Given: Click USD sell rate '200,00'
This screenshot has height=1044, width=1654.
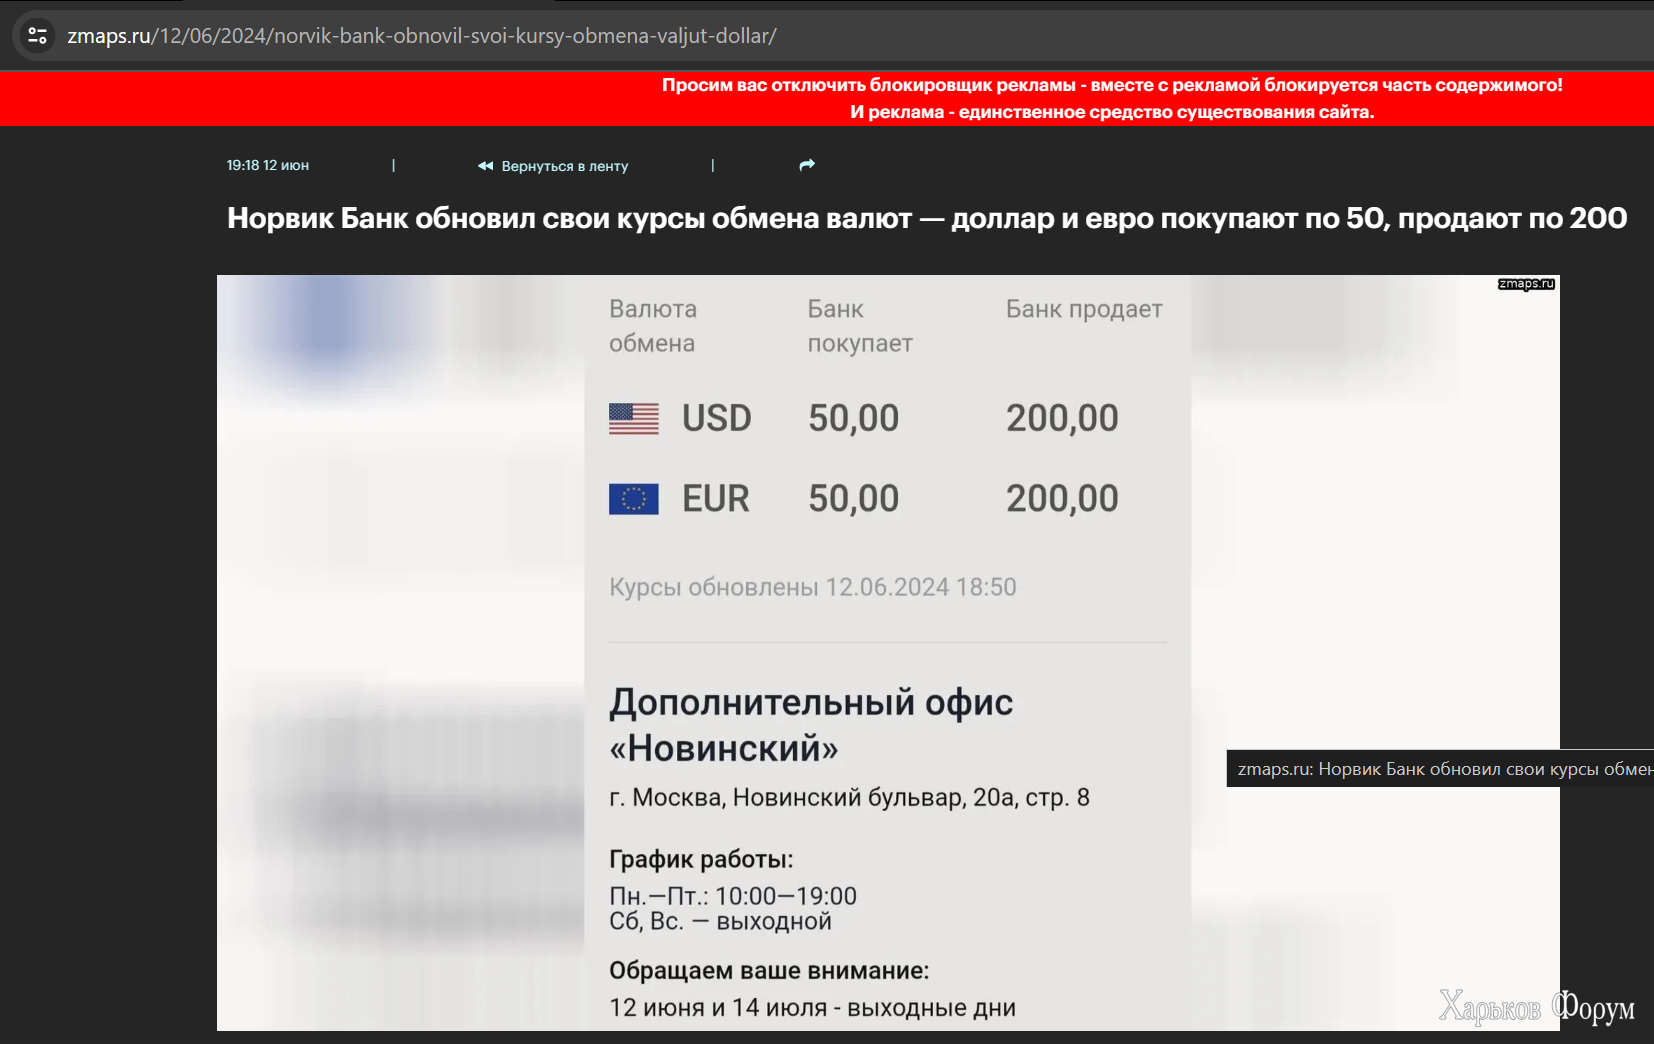Looking at the screenshot, I should point(1062,418).
